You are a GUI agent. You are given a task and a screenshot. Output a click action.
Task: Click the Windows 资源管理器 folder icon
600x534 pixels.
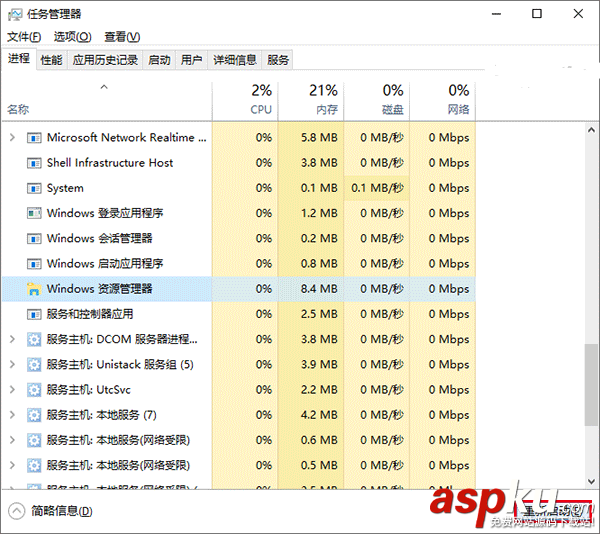point(34,289)
